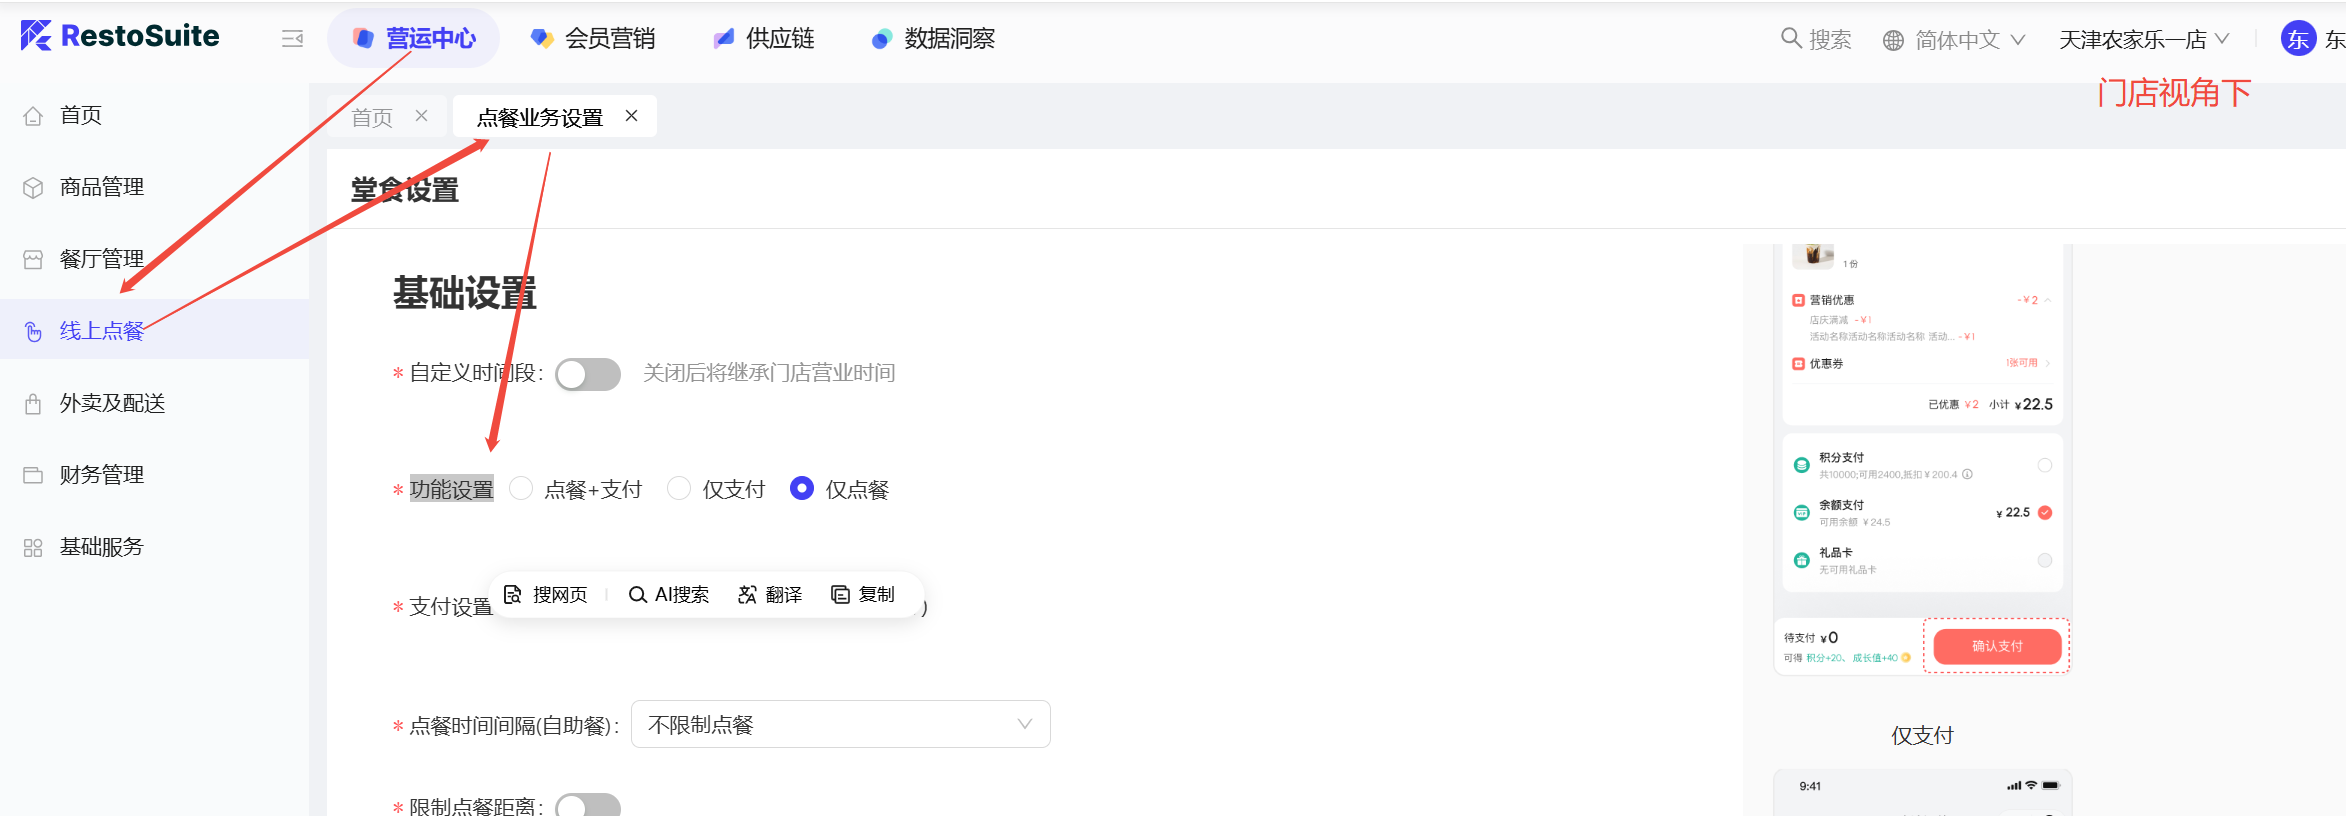Open the 供应链 top menu
The height and width of the screenshot is (816, 2346).
[x=764, y=39]
